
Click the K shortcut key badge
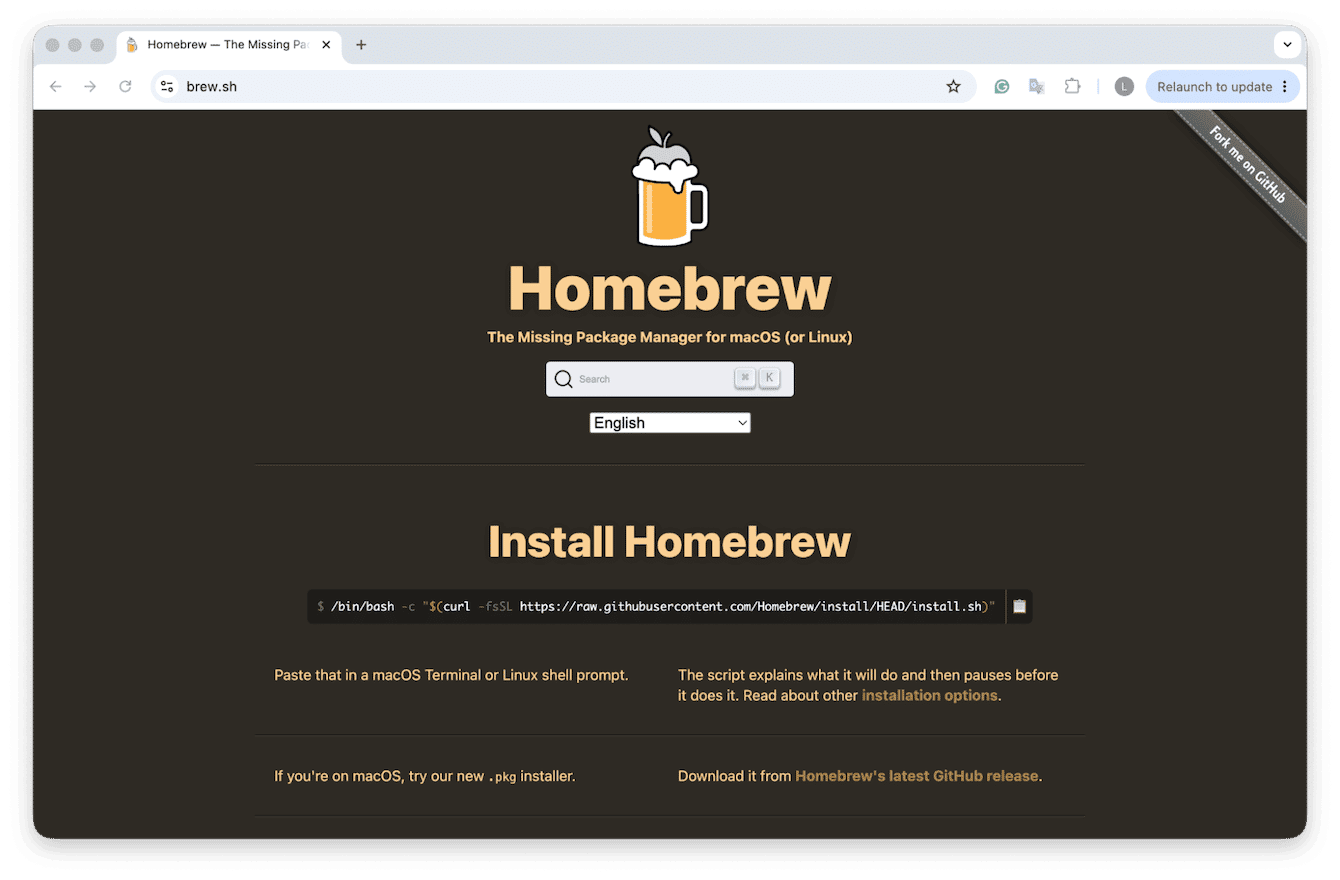click(x=769, y=378)
